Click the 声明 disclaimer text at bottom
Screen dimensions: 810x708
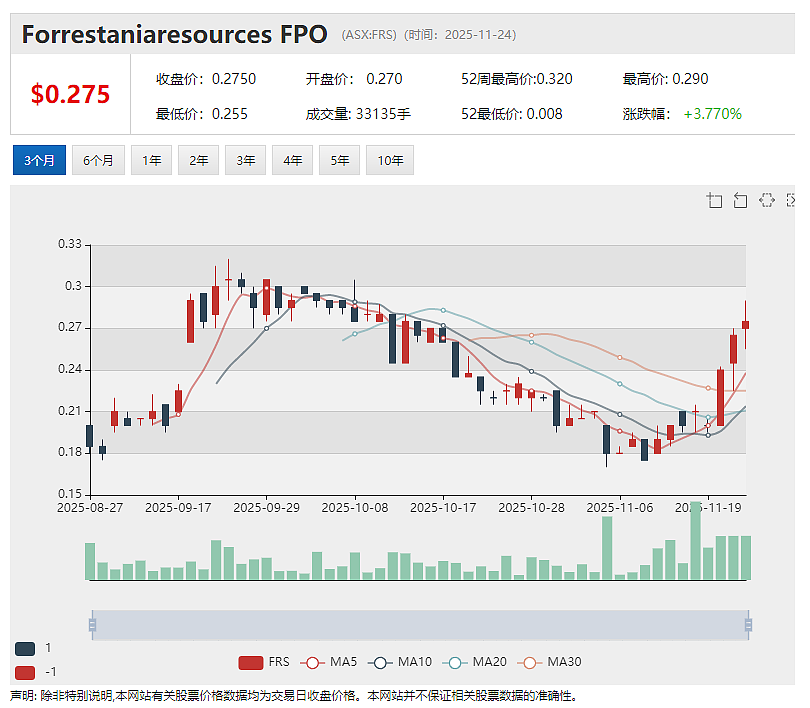tap(293, 696)
